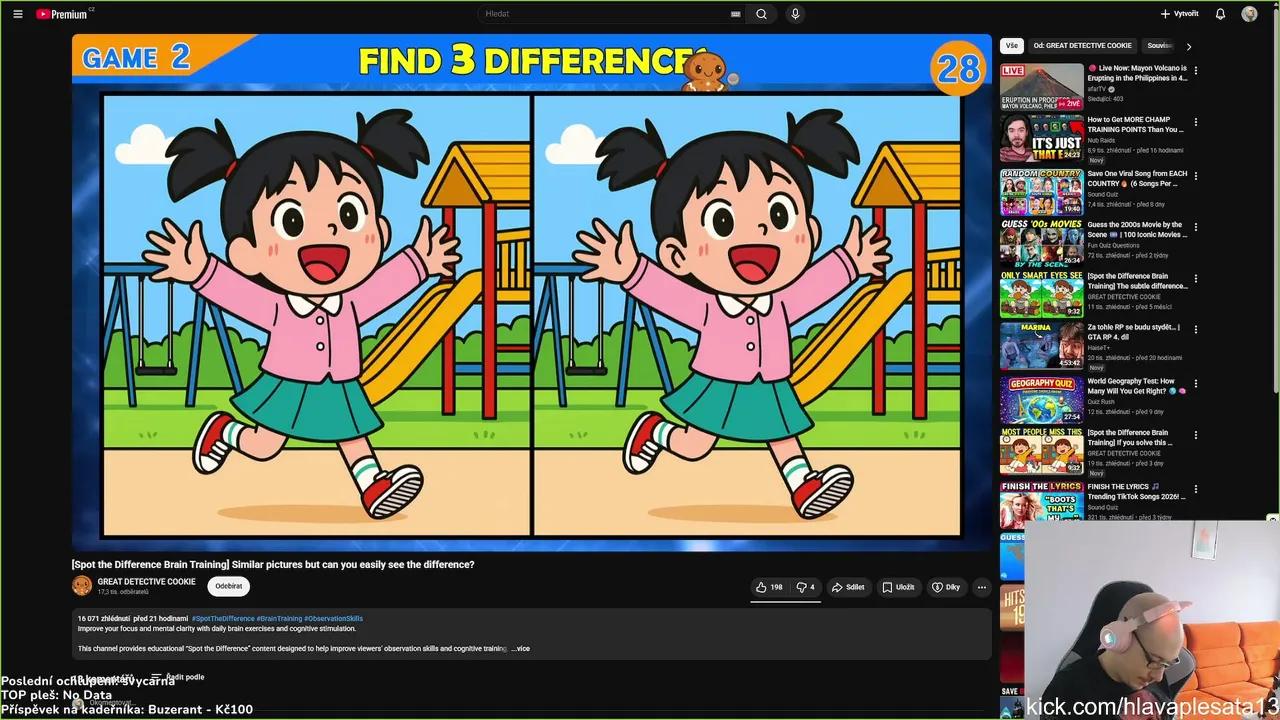Open the #ObservationSkills hashtag

click(x=334, y=619)
